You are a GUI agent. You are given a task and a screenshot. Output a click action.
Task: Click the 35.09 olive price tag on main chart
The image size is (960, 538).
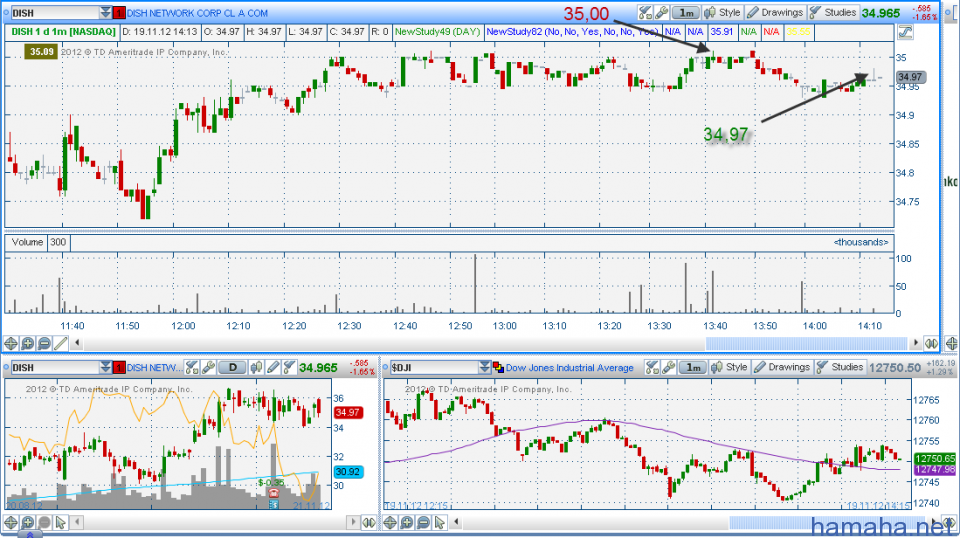click(x=41, y=52)
